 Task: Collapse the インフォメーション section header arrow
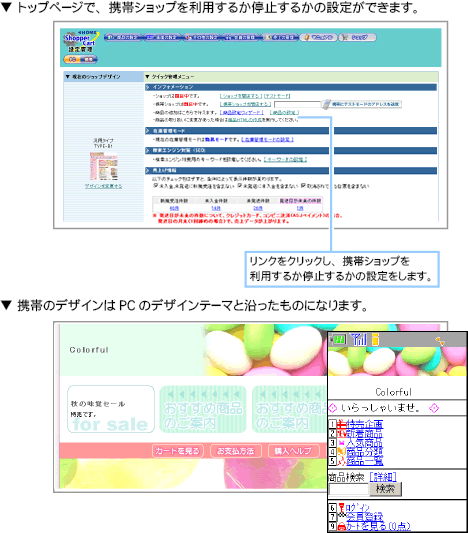pyautogui.click(x=148, y=87)
